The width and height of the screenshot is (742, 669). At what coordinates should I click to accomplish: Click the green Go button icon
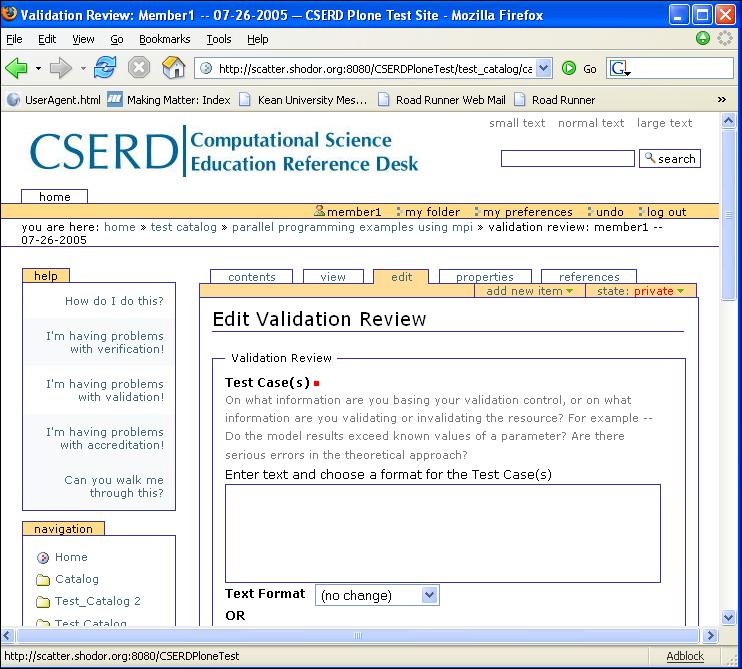click(569, 68)
